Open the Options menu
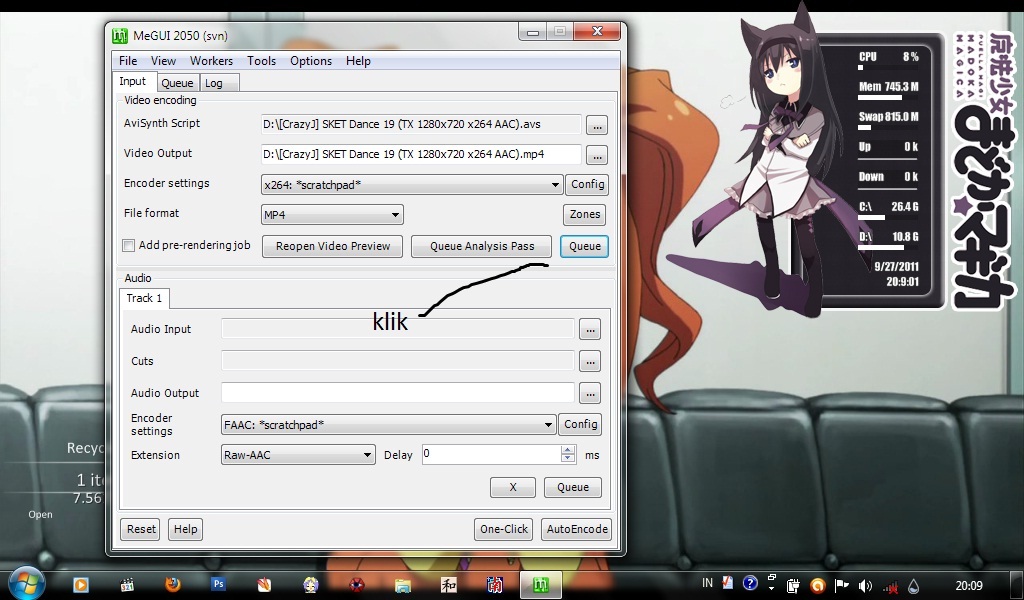 pos(311,61)
